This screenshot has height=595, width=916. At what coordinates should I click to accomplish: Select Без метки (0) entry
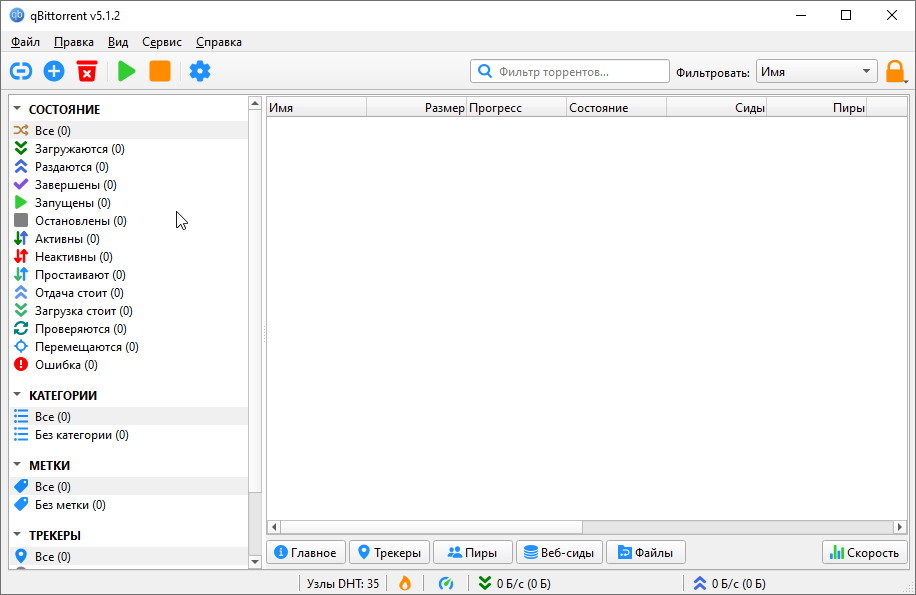coord(129,505)
